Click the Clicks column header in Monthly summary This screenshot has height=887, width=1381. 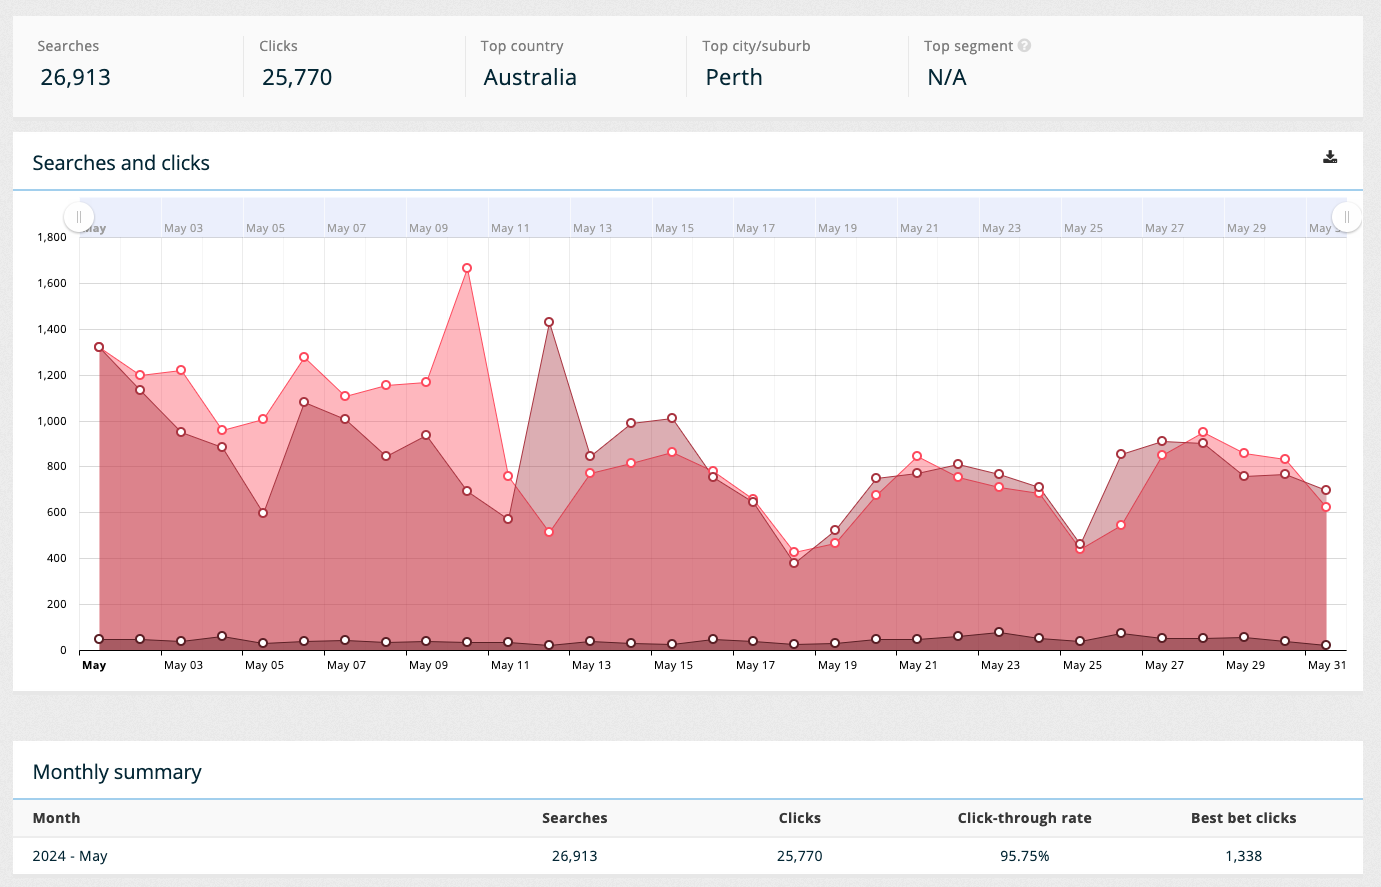799,818
